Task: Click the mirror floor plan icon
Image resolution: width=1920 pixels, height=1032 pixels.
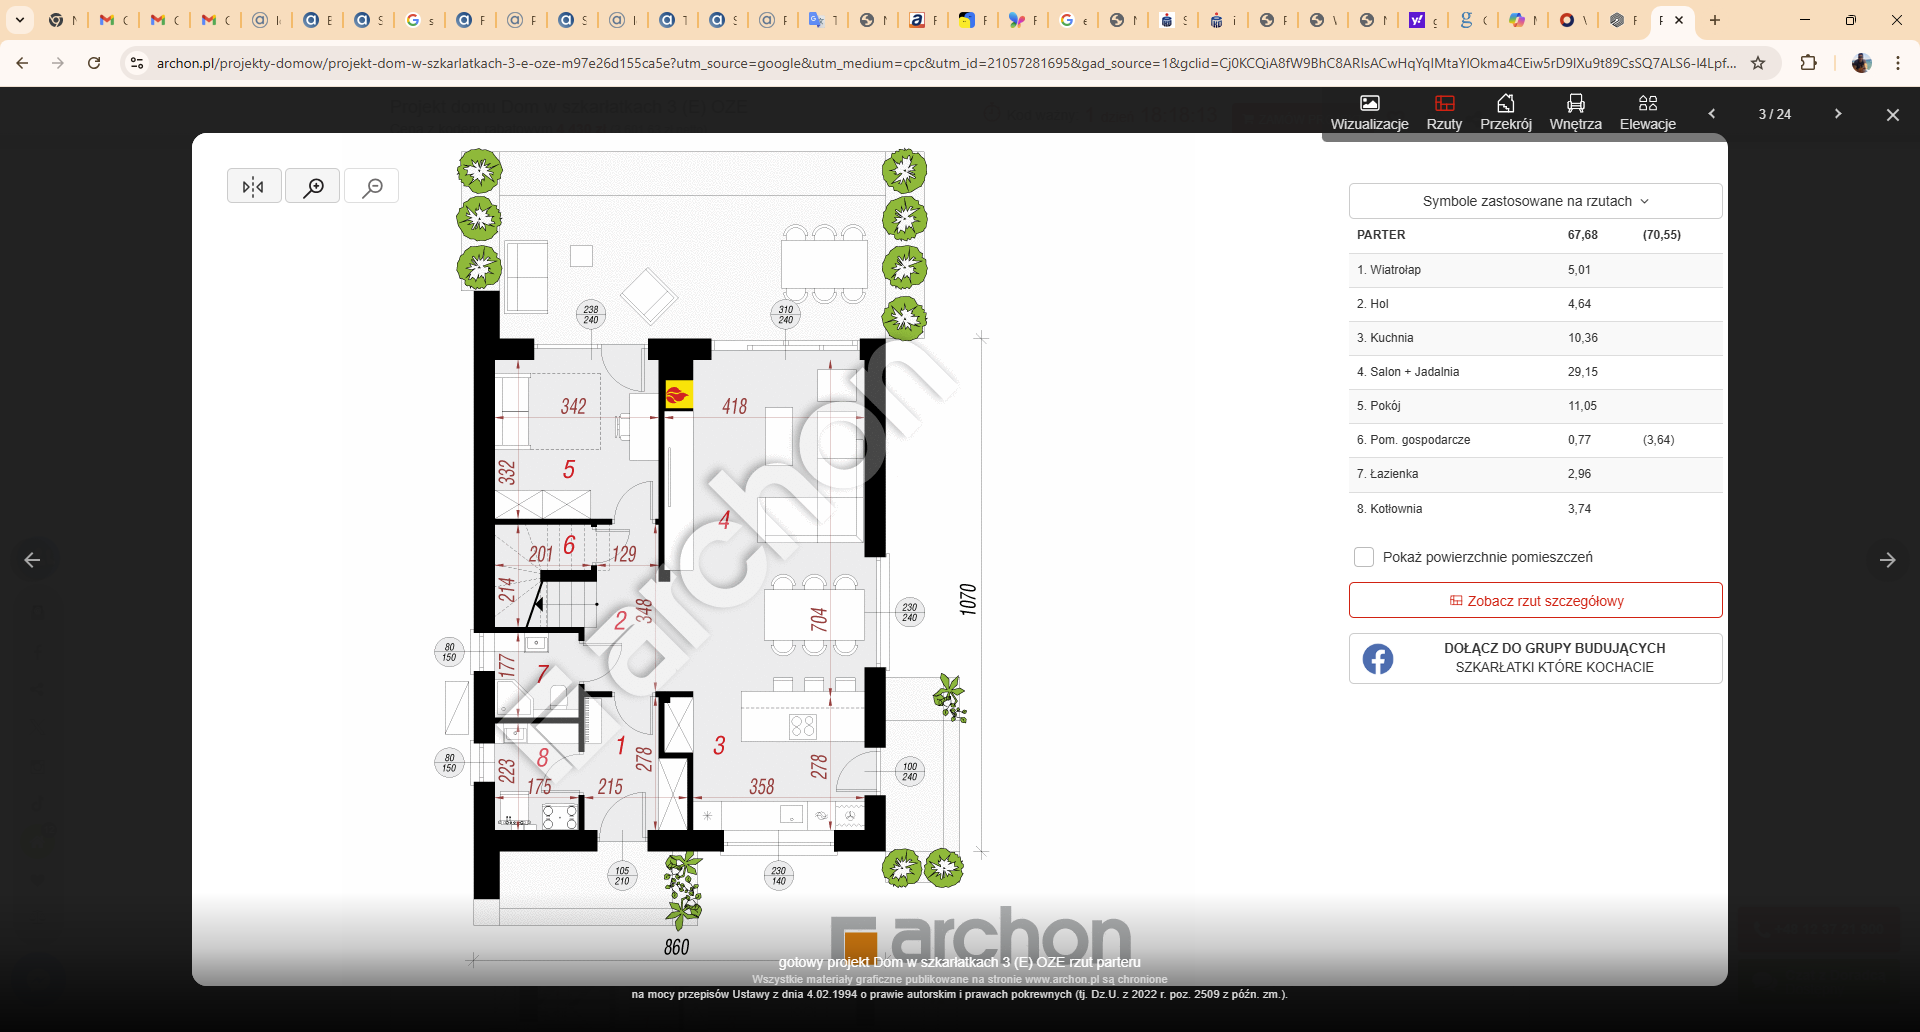Action: pyautogui.click(x=254, y=186)
